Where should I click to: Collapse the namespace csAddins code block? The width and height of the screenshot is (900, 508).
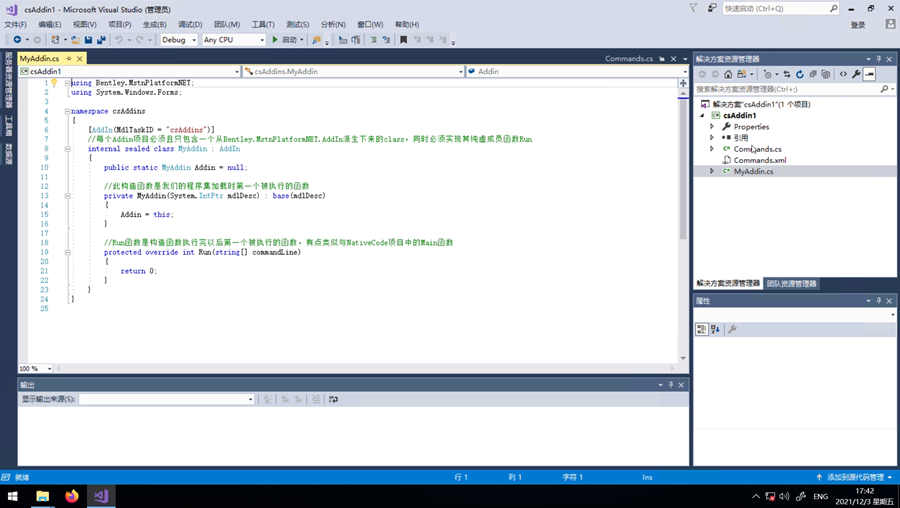(67, 111)
